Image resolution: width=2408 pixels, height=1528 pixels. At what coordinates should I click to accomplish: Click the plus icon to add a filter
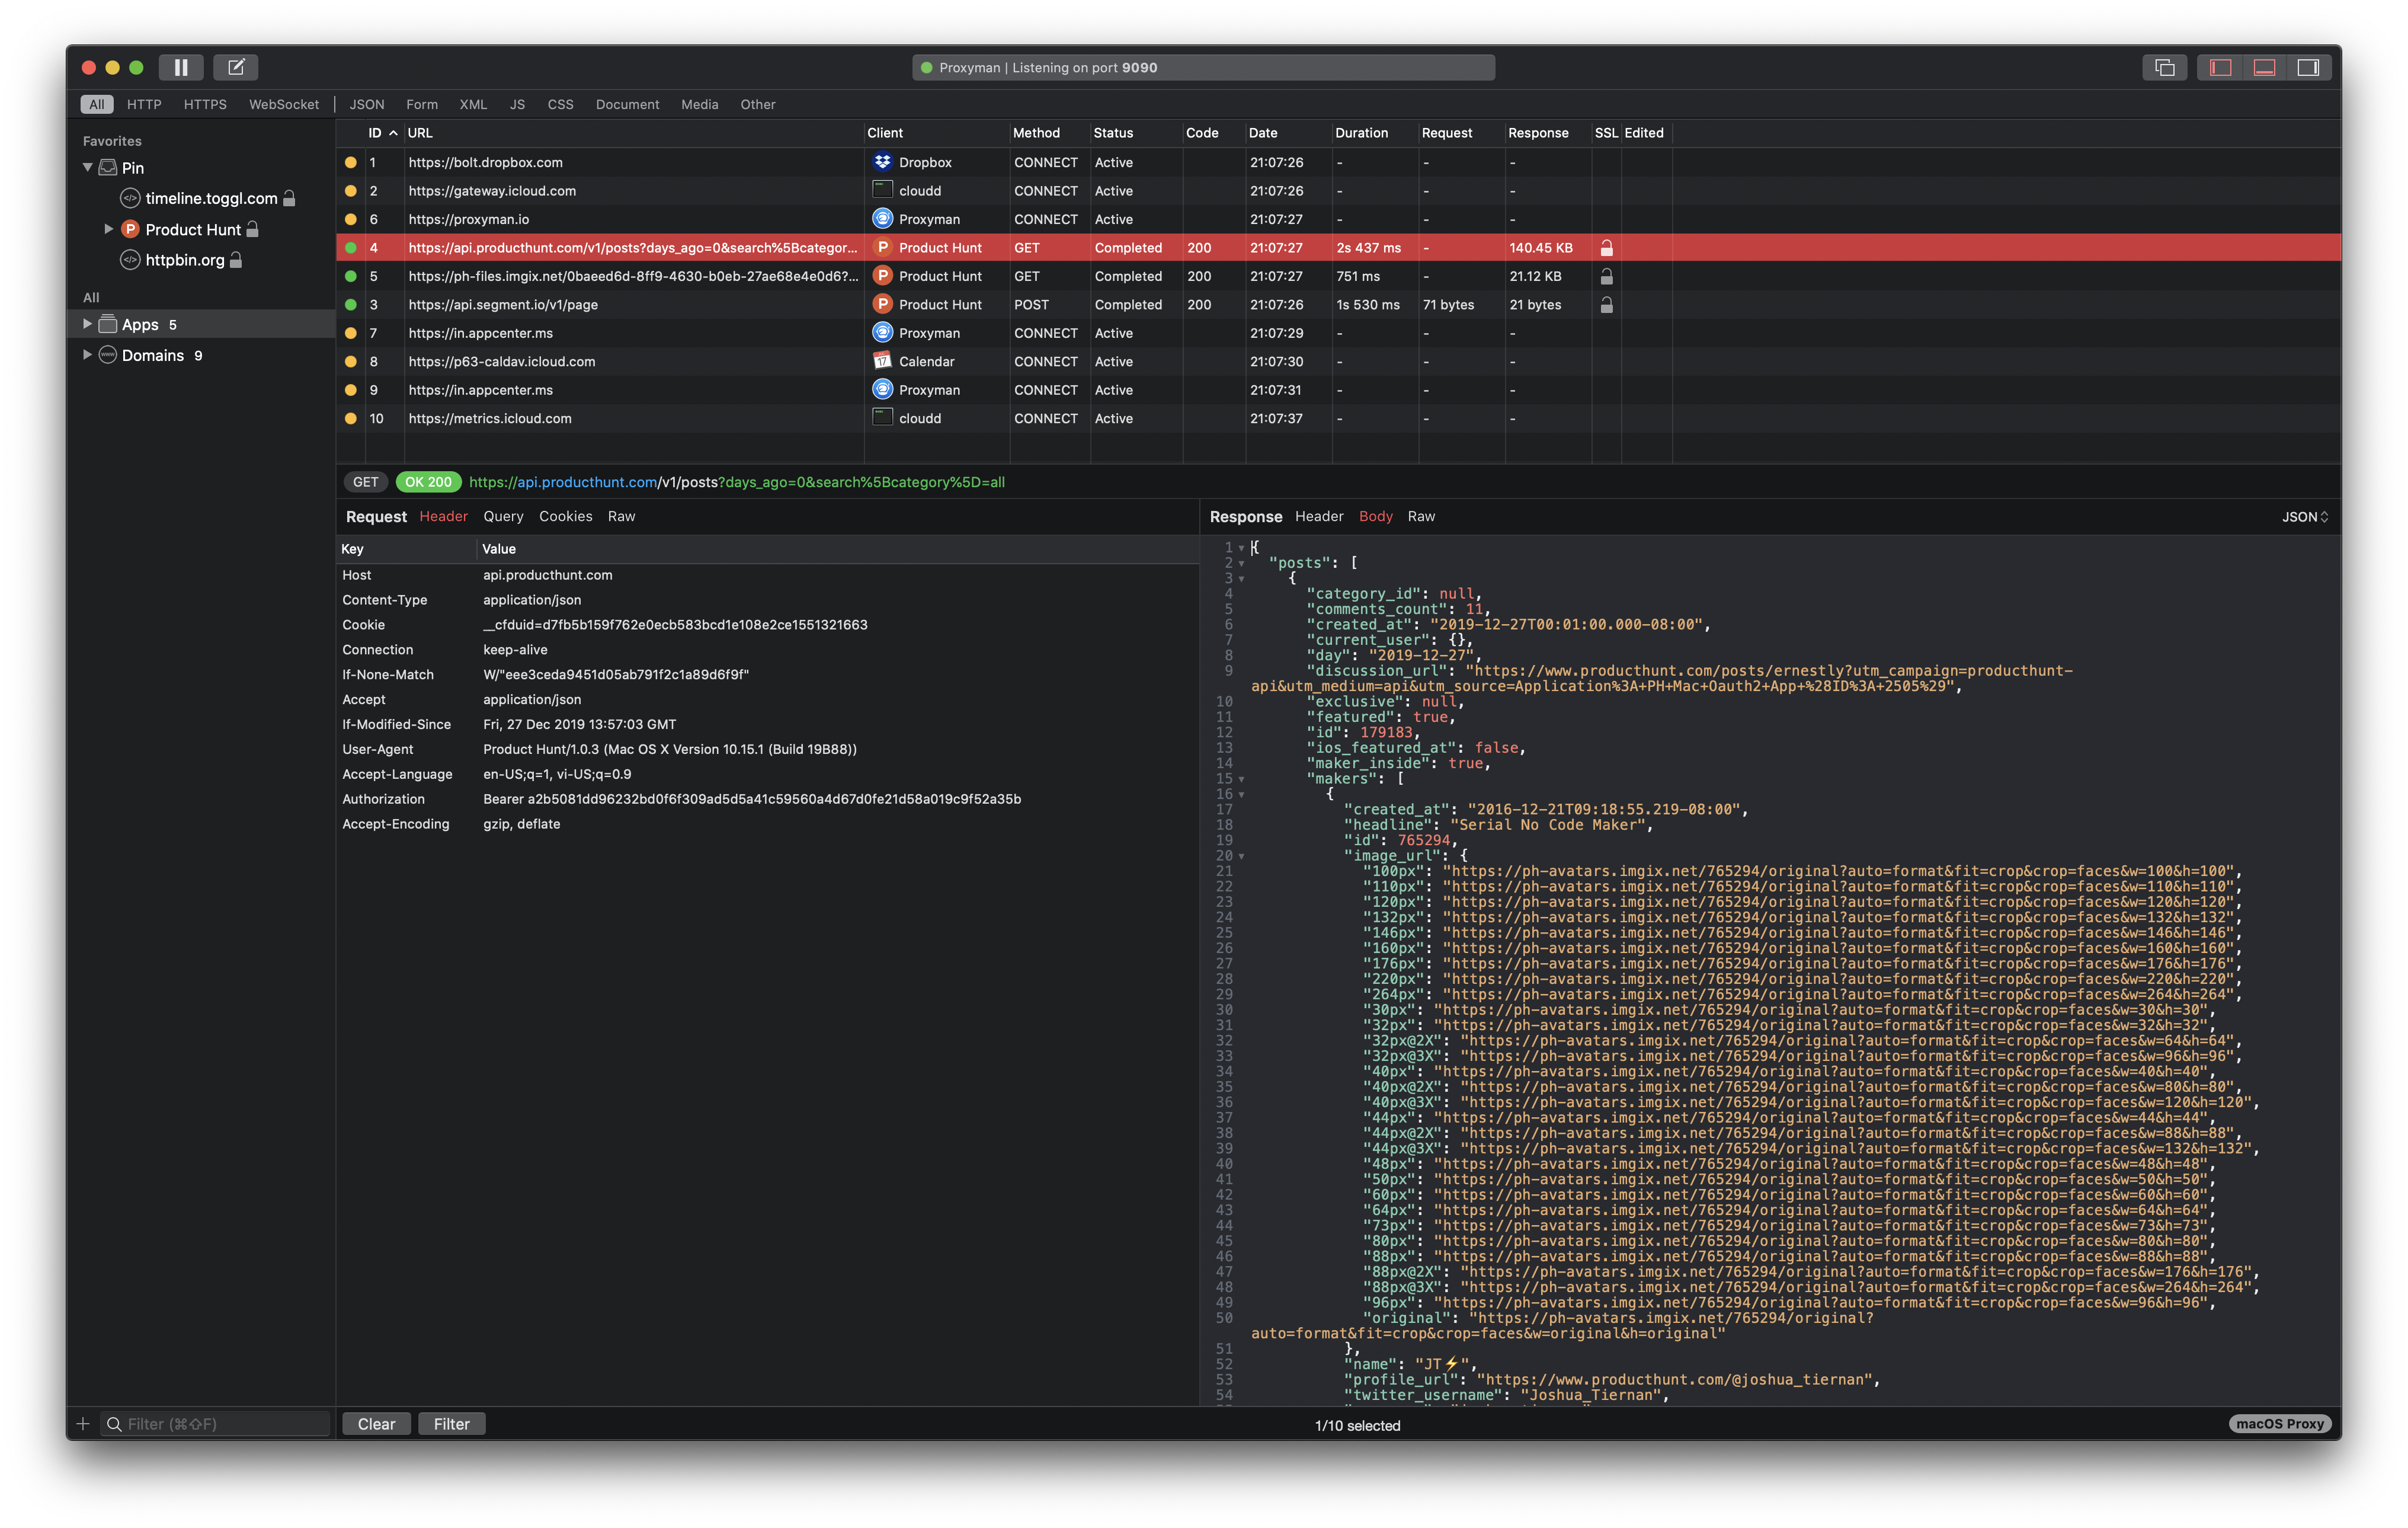[x=83, y=1423]
